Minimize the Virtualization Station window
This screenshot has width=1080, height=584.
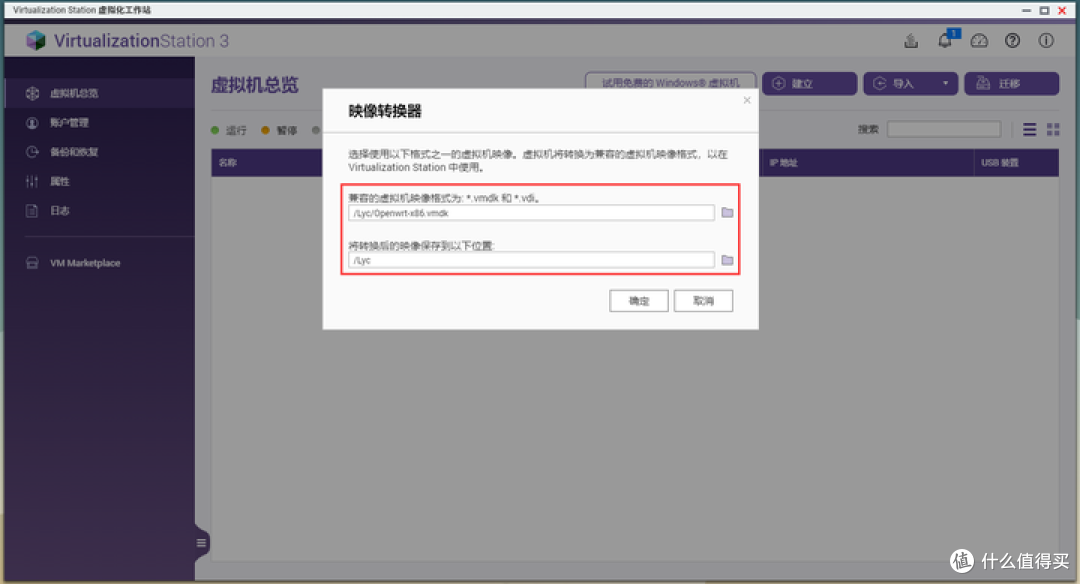pos(1026,10)
